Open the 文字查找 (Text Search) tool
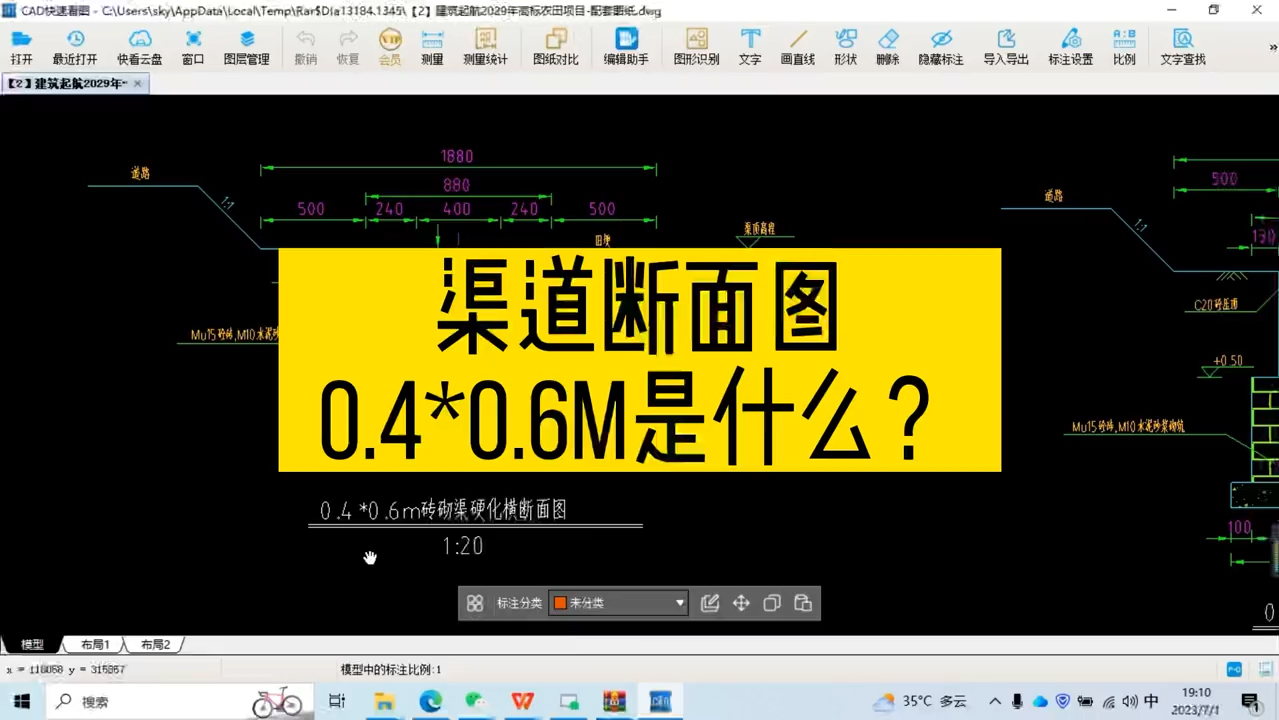 (x=1181, y=45)
